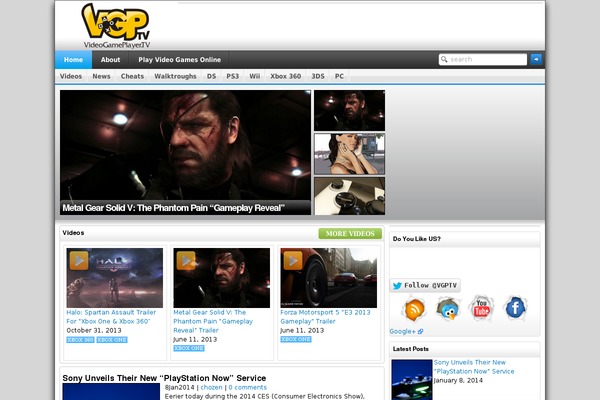Select the Snake face slider thumbnail
Image resolution: width=600 pixels, height=400 pixels.
point(349,111)
